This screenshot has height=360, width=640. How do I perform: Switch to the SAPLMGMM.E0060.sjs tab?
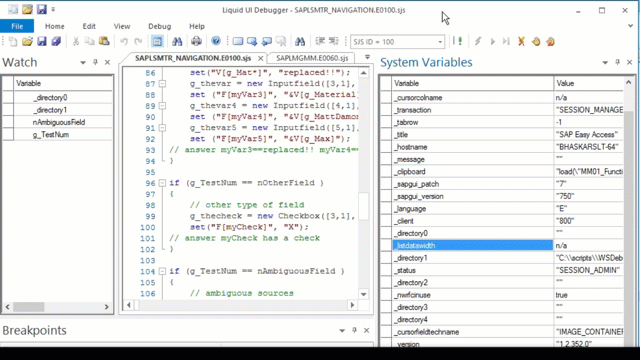(312, 58)
